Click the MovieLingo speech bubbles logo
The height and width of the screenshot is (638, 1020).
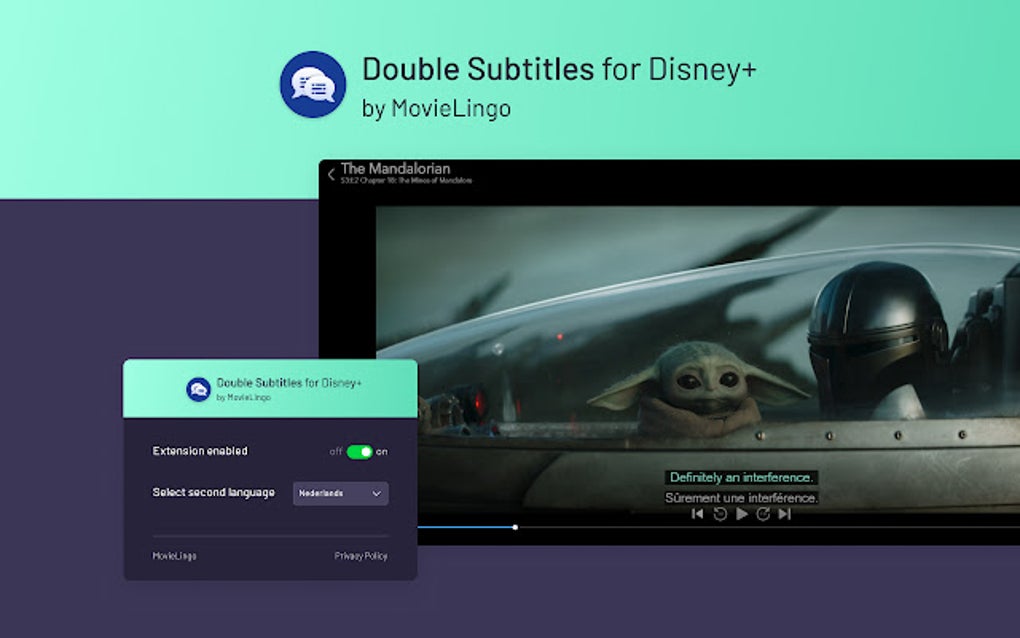coord(311,84)
